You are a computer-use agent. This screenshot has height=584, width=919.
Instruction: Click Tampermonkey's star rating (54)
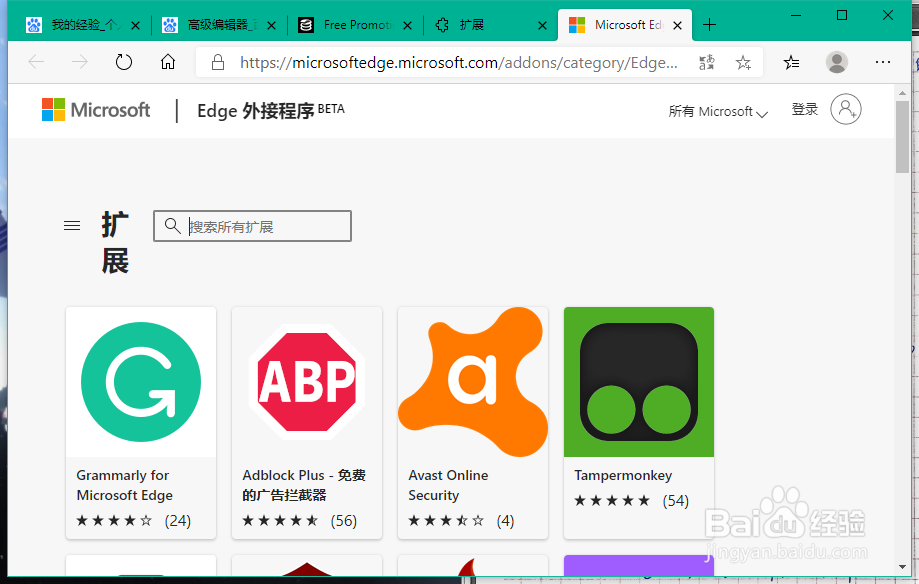point(631,501)
